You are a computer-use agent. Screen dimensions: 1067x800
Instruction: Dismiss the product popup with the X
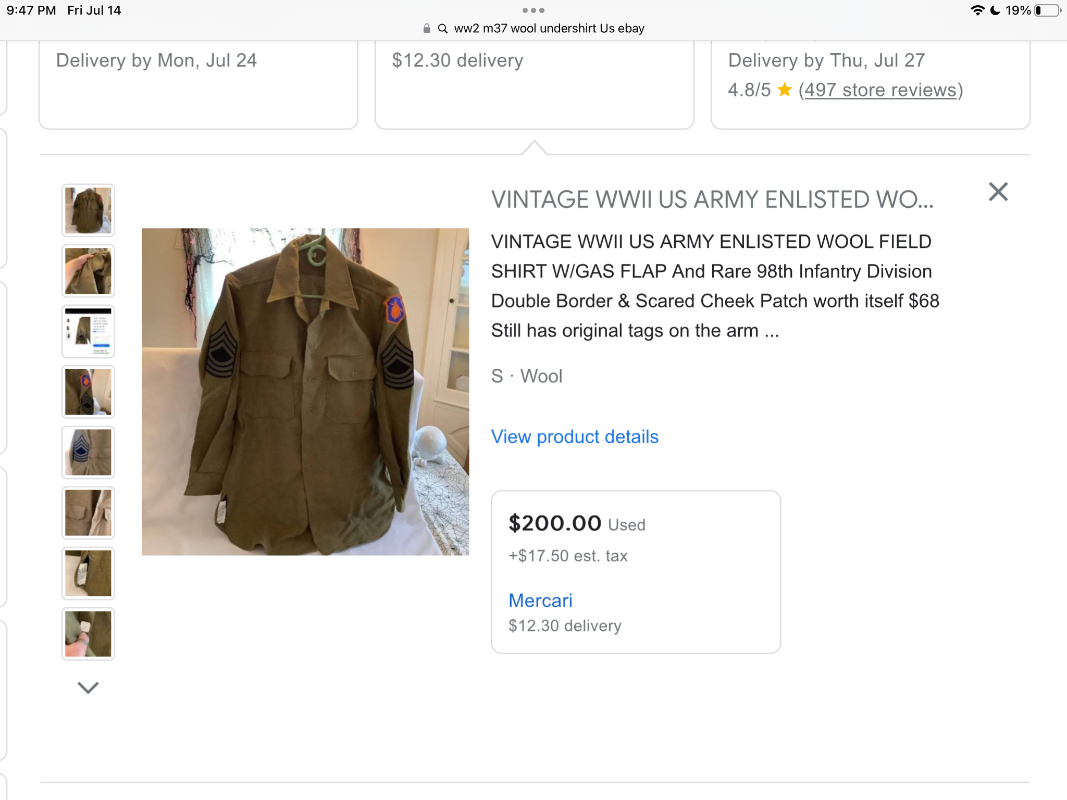[997, 191]
